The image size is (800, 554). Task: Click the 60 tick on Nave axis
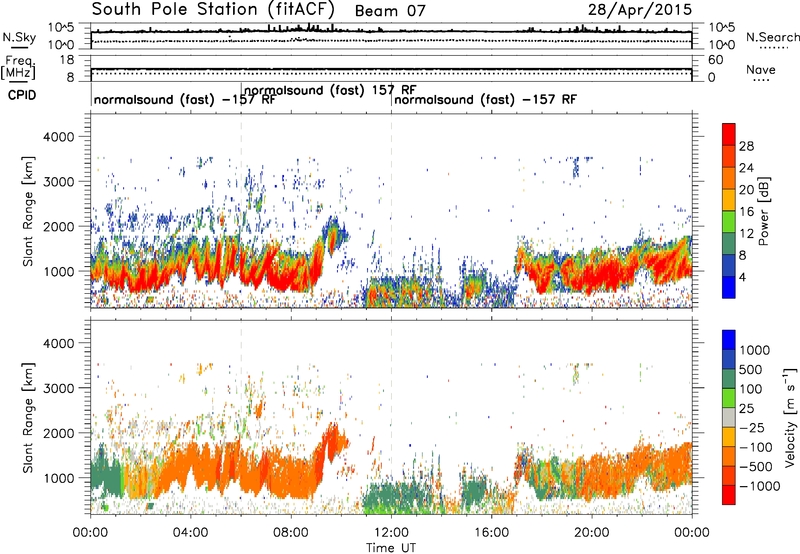716,60
